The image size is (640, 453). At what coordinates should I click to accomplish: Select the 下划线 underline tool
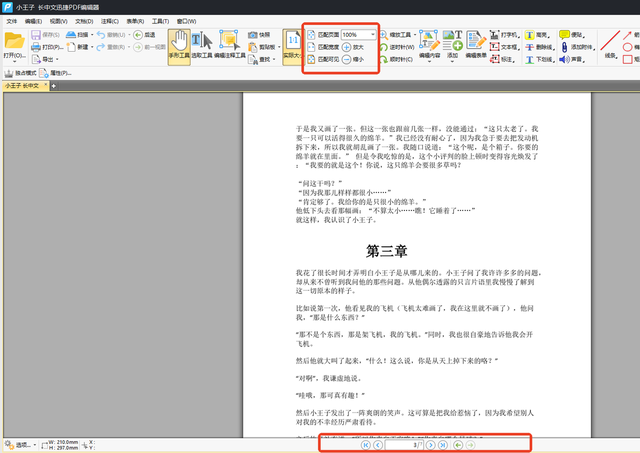click(540, 60)
